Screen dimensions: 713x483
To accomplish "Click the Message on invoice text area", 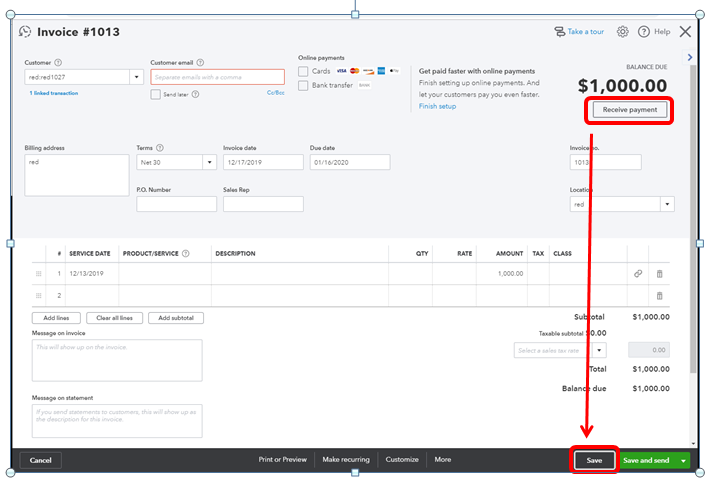I will coord(117,360).
